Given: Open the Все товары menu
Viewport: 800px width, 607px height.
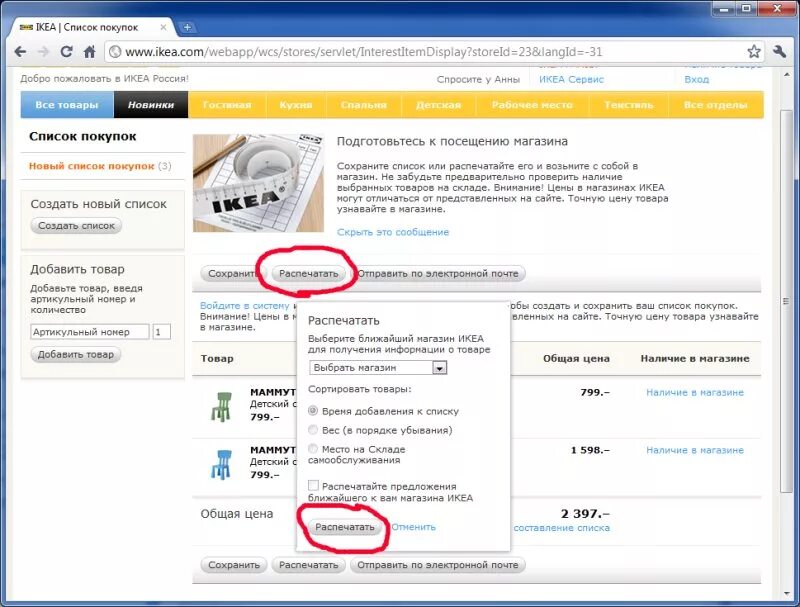Looking at the screenshot, I should pos(67,105).
